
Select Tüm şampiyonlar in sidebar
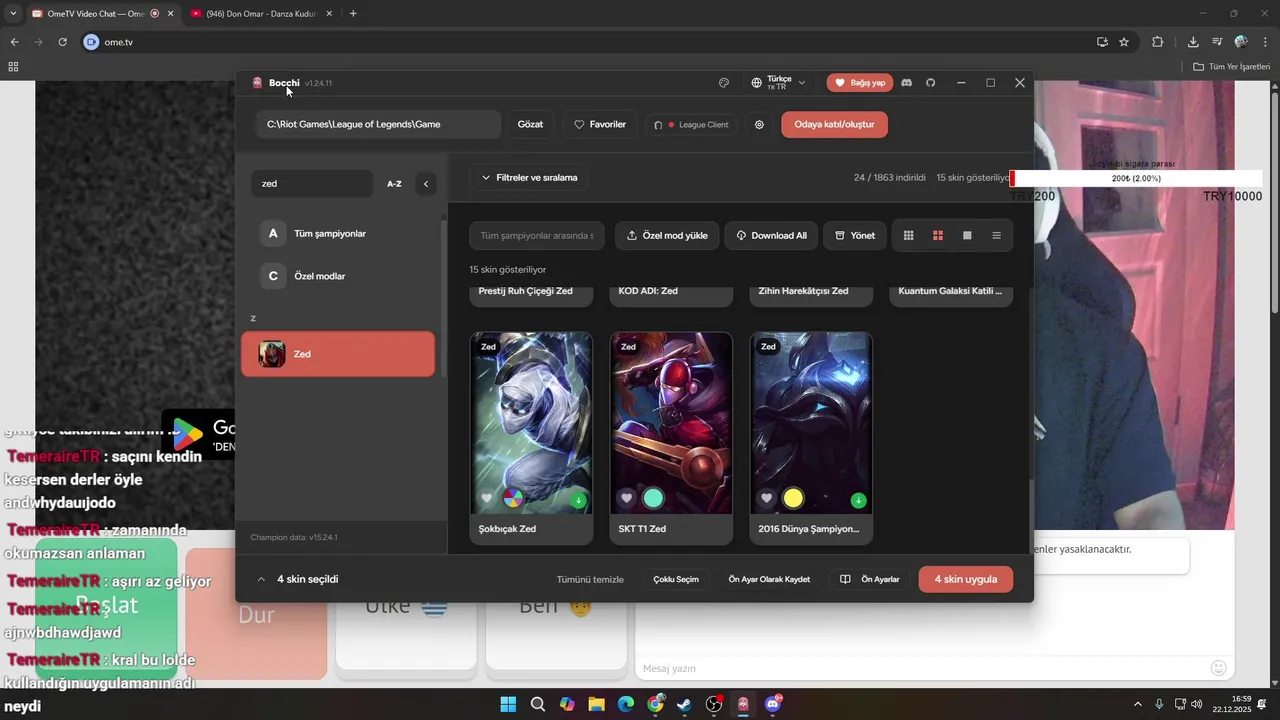(x=338, y=234)
